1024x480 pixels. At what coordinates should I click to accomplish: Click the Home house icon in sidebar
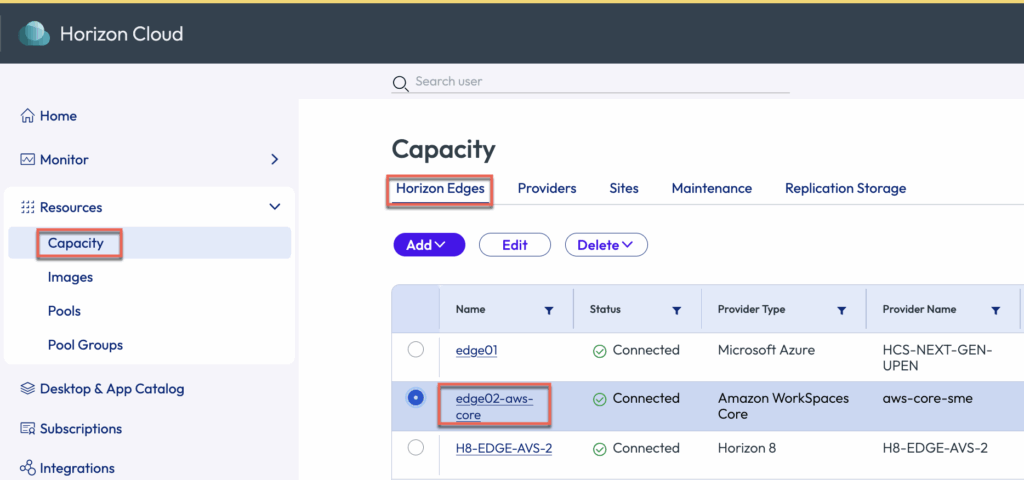28,116
